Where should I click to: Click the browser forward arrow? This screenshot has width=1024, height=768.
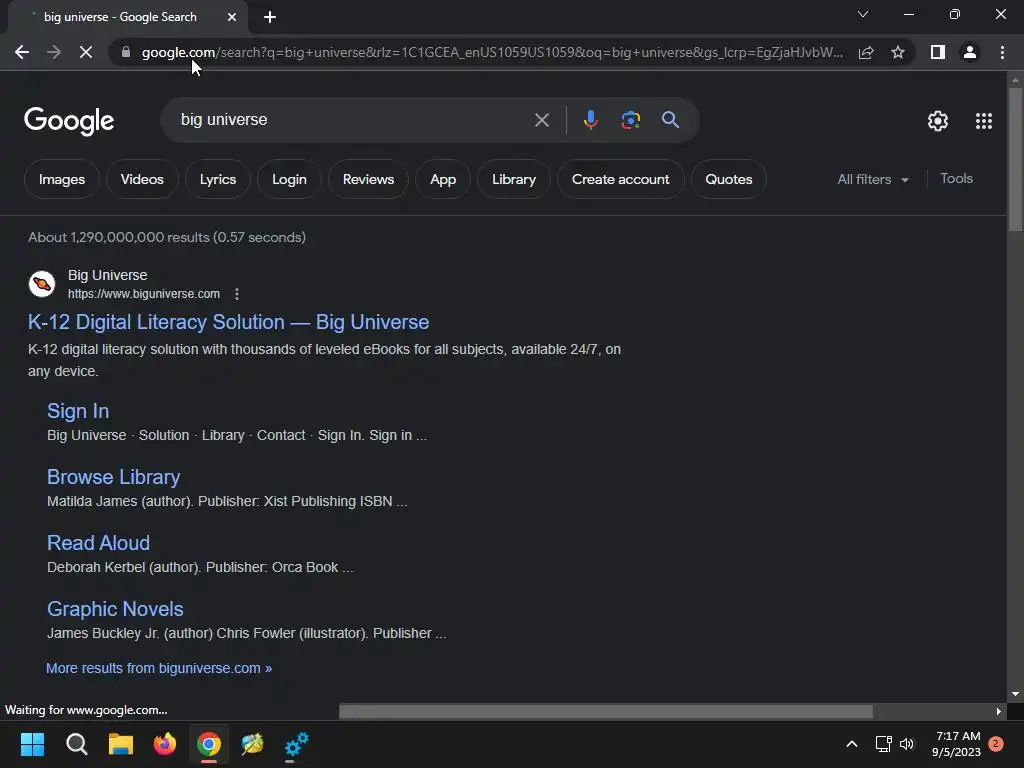click(54, 52)
